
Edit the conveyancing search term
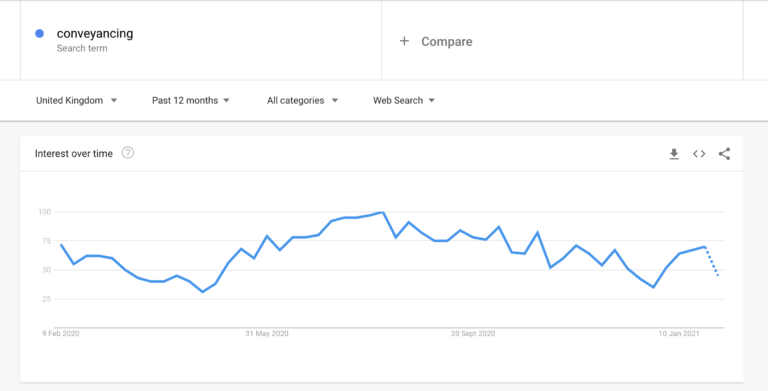pos(95,33)
